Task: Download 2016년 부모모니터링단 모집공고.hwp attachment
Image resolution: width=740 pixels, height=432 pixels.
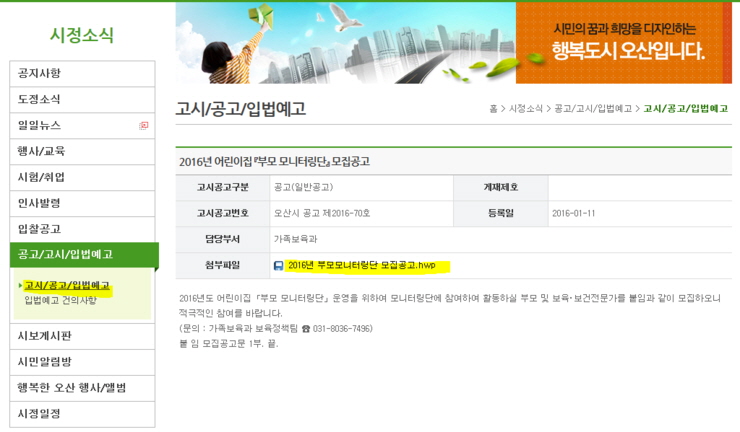Action: pyautogui.click(x=361, y=266)
